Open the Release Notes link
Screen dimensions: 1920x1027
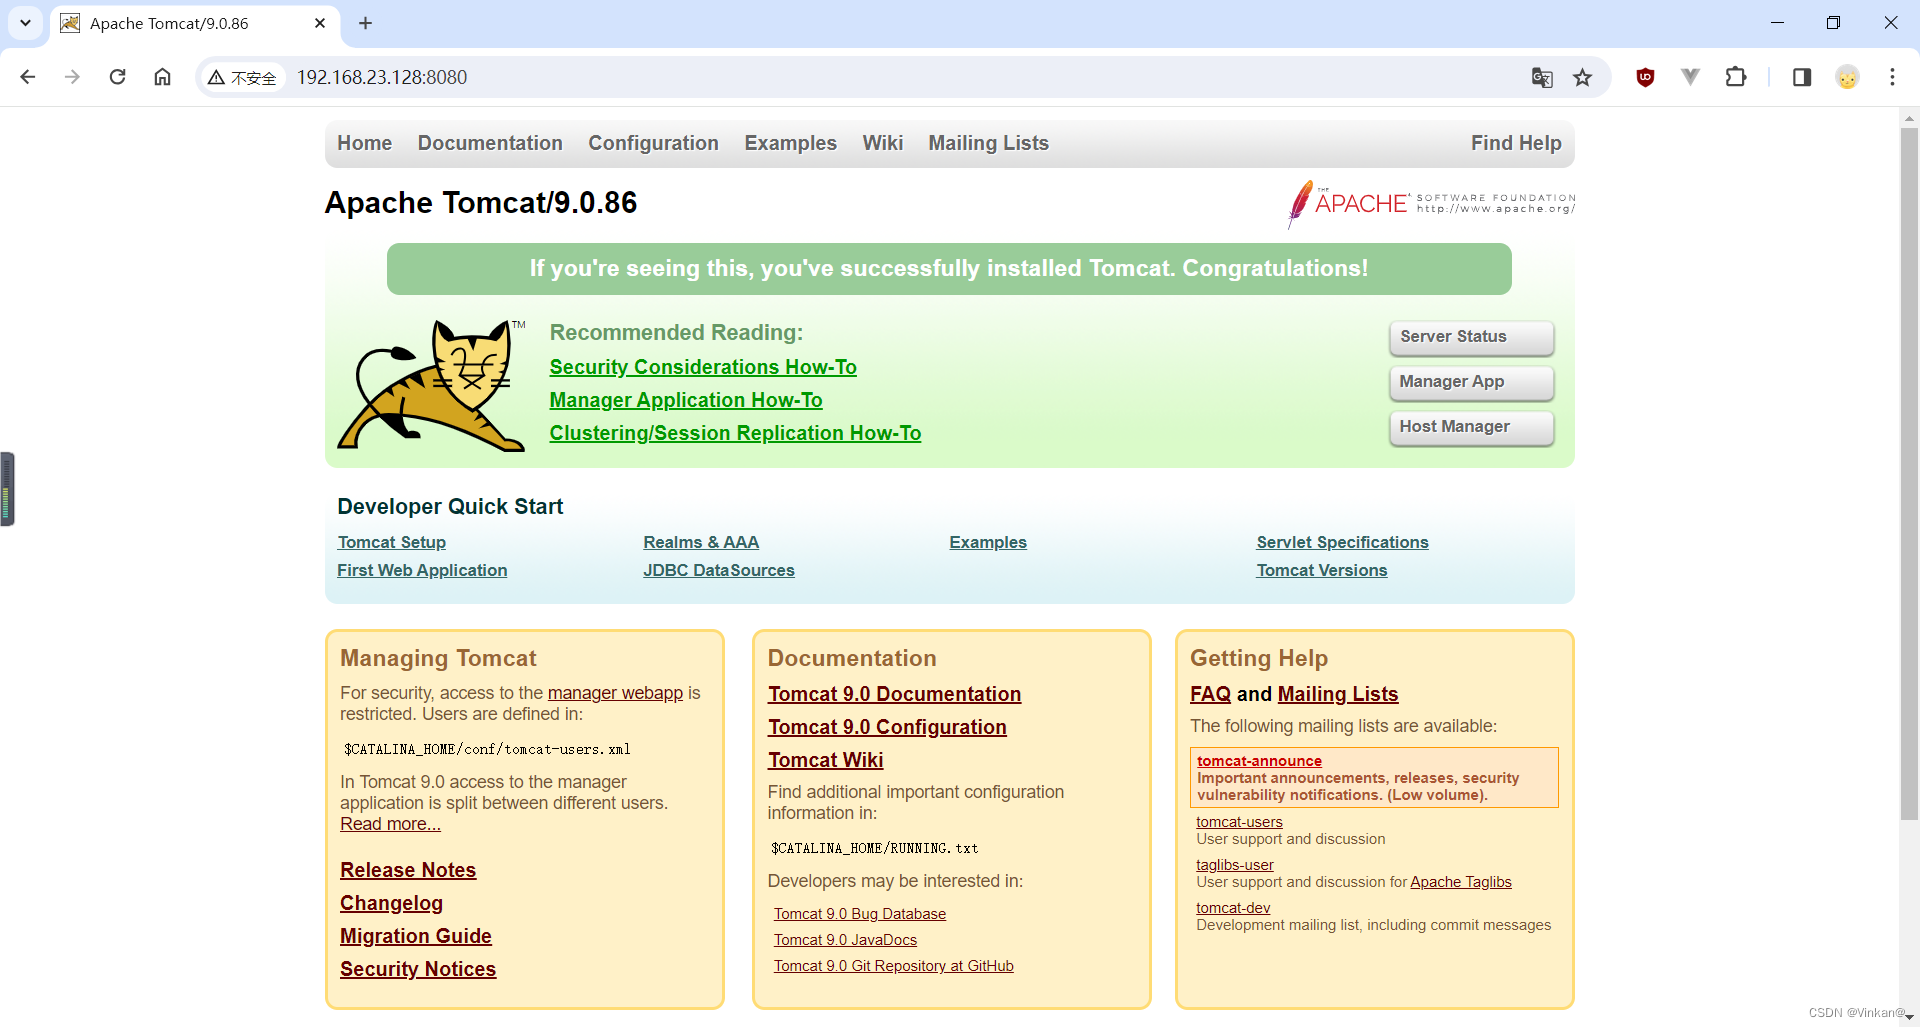pyautogui.click(x=408, y=870)
